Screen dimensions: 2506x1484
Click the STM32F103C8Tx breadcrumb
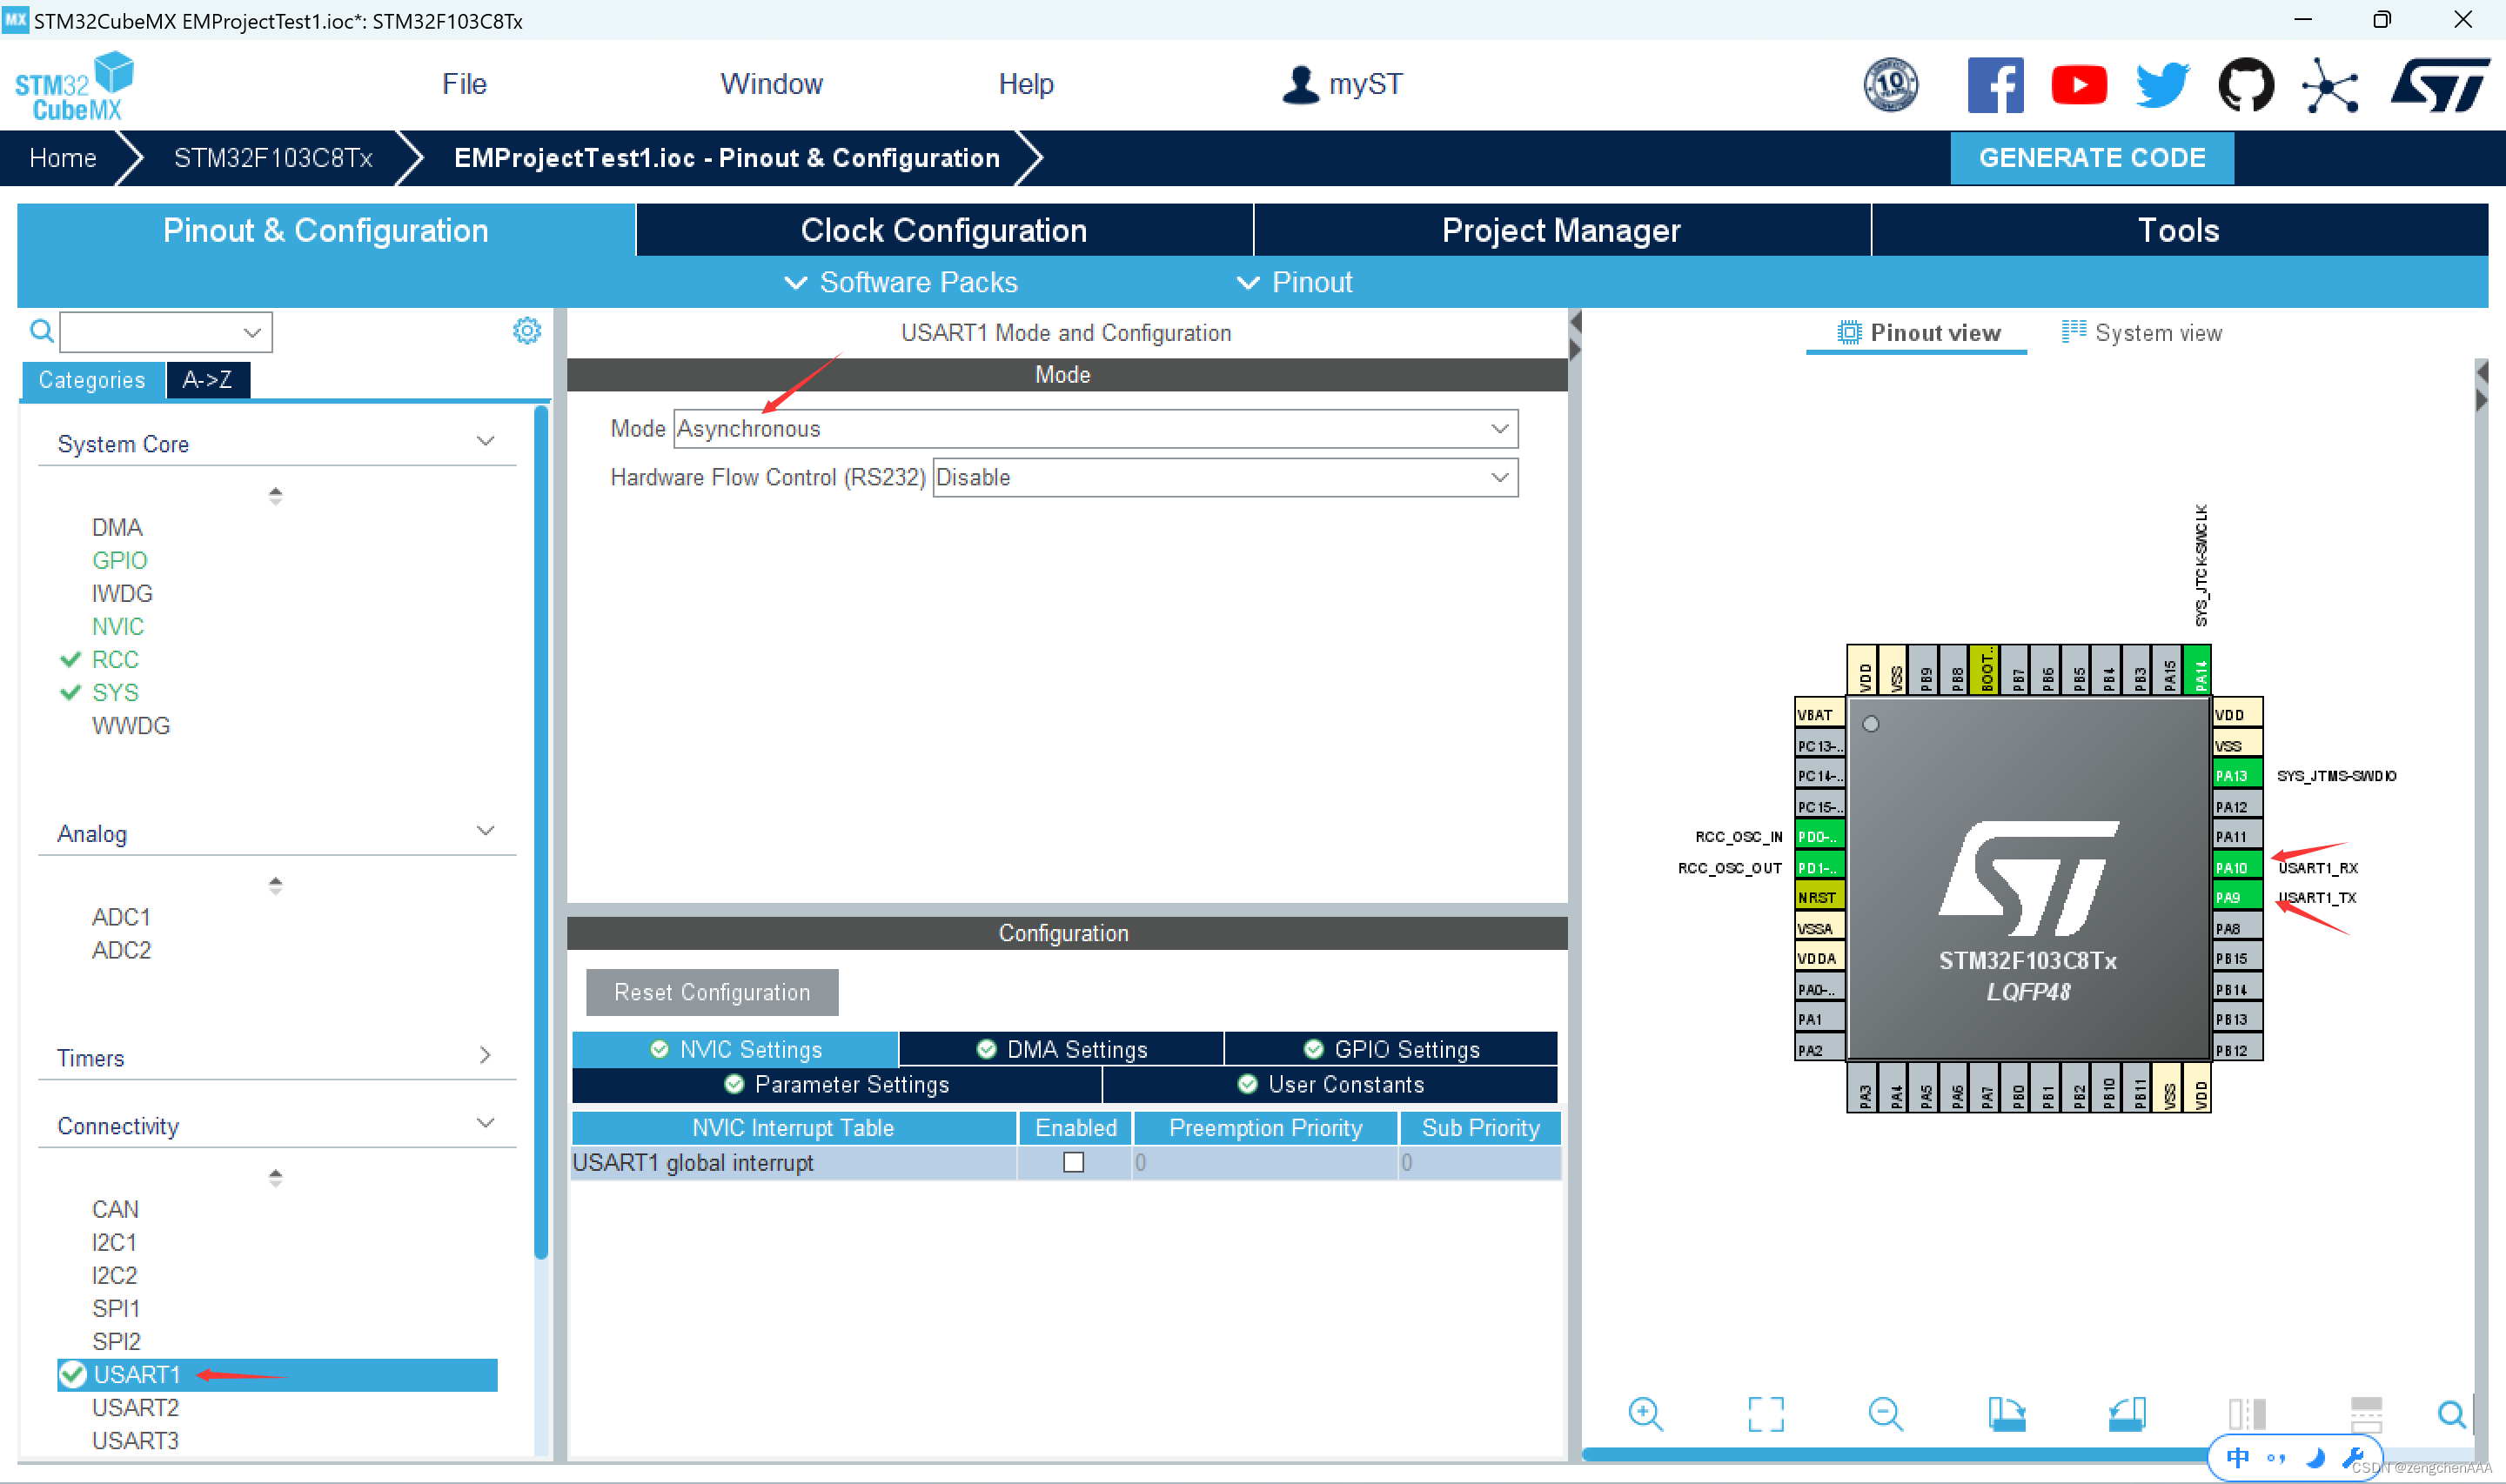point(273,158)
